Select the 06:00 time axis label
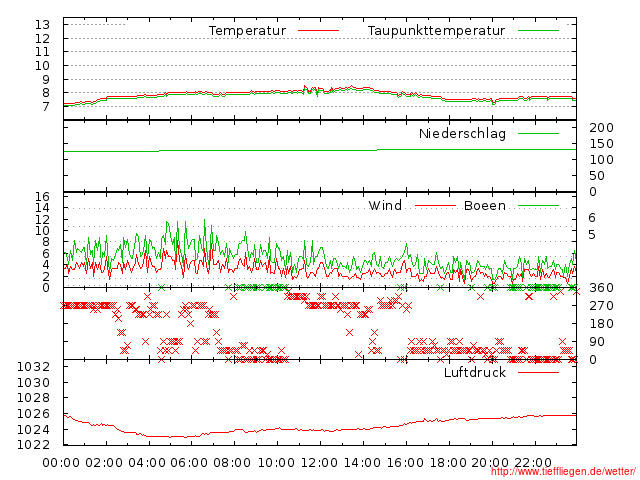 [189, 463]
